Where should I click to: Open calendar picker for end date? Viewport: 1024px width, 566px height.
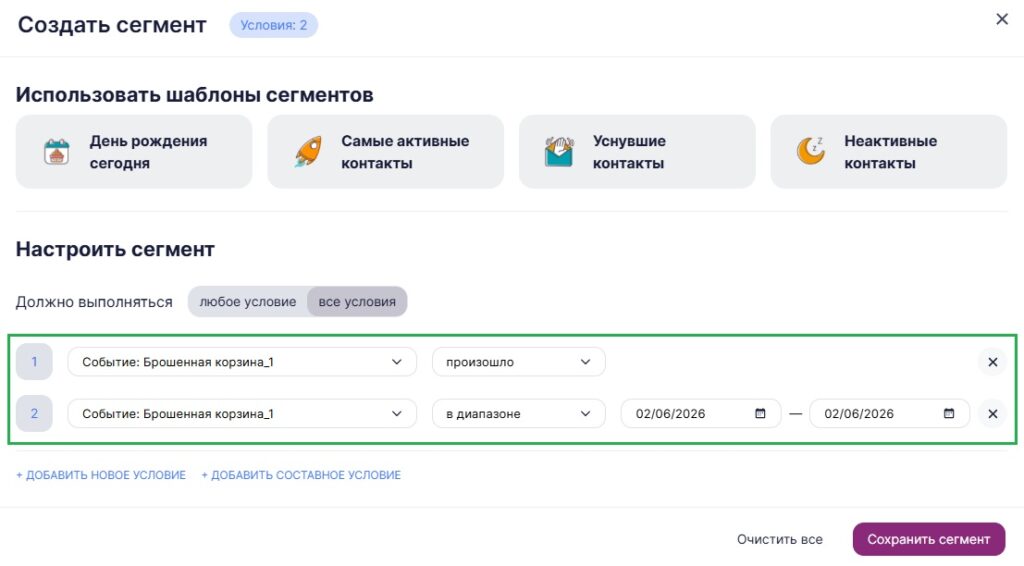(949, 413)
